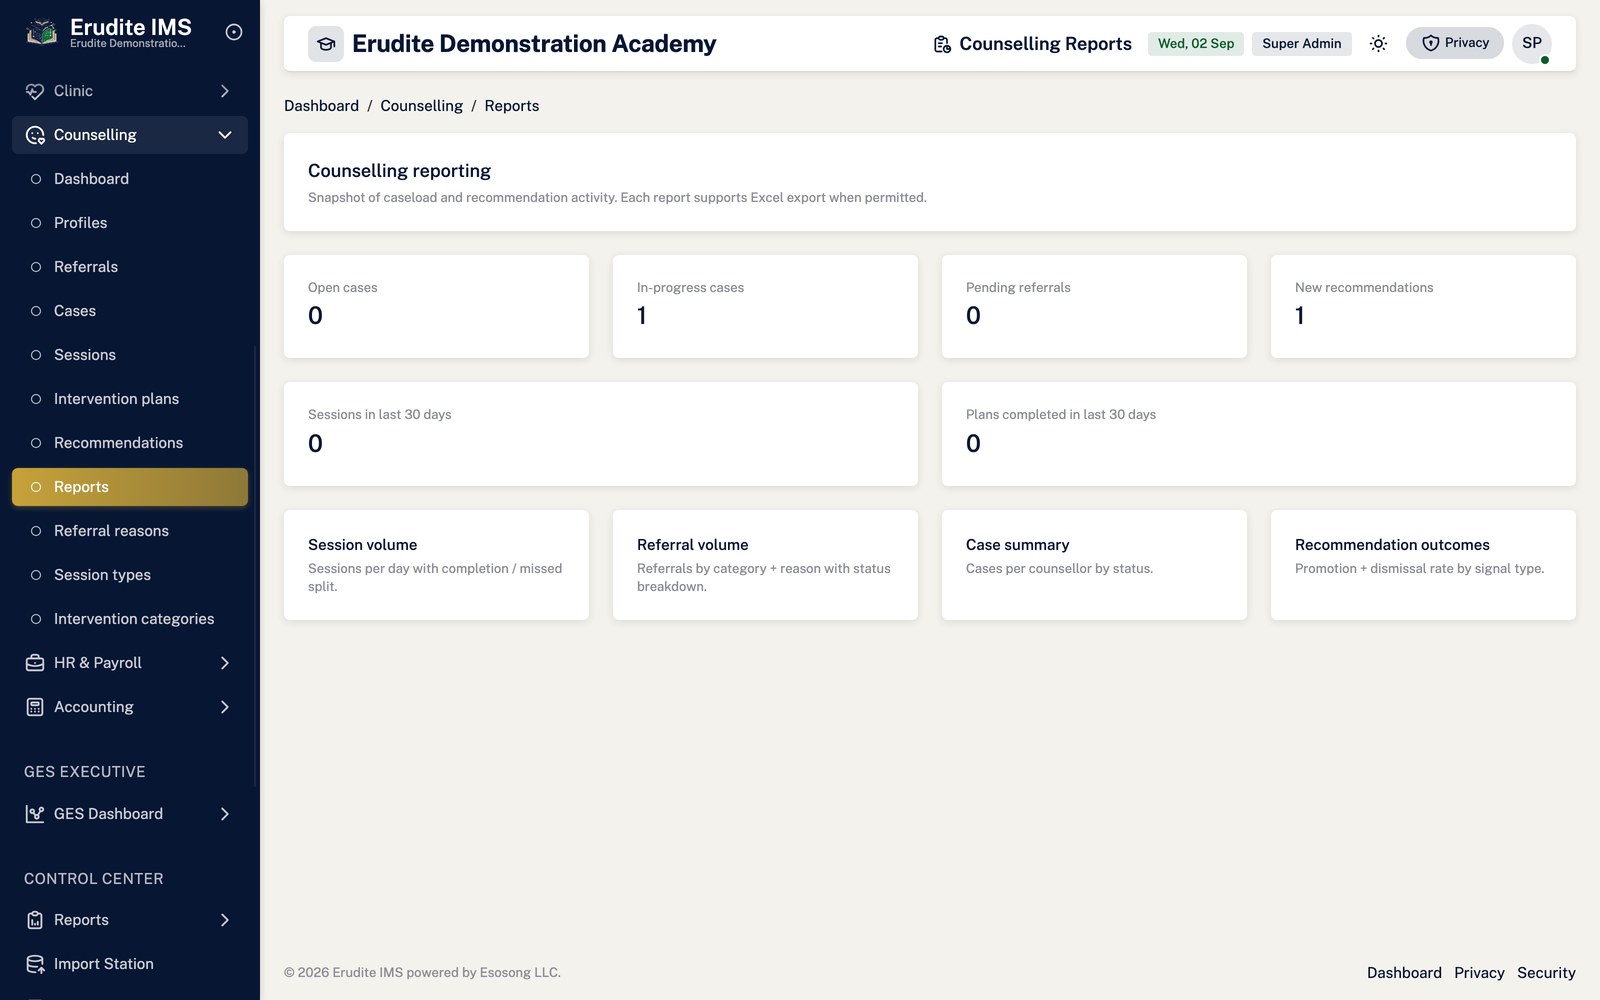Select the highlighted Reports sidebar item
Screen dimensions: 1600x1000
[x=130, y=487]
